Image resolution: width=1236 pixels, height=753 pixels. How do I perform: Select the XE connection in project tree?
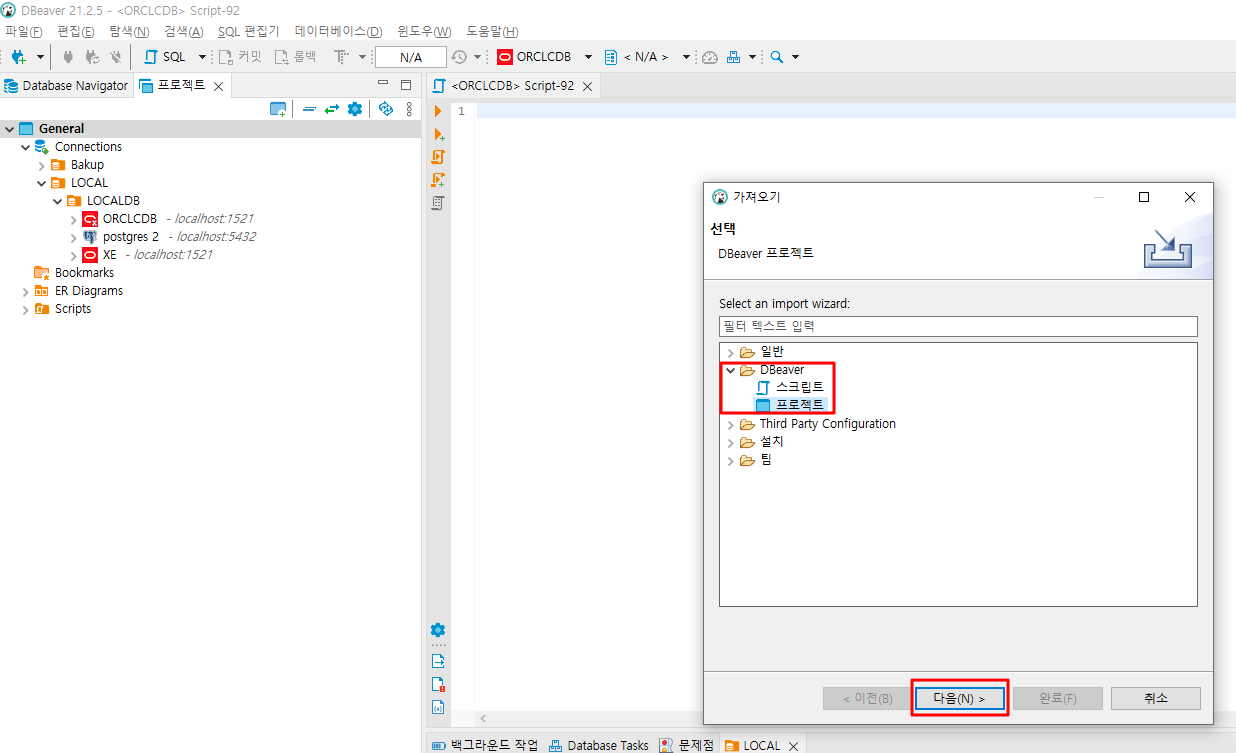(109, 255)
